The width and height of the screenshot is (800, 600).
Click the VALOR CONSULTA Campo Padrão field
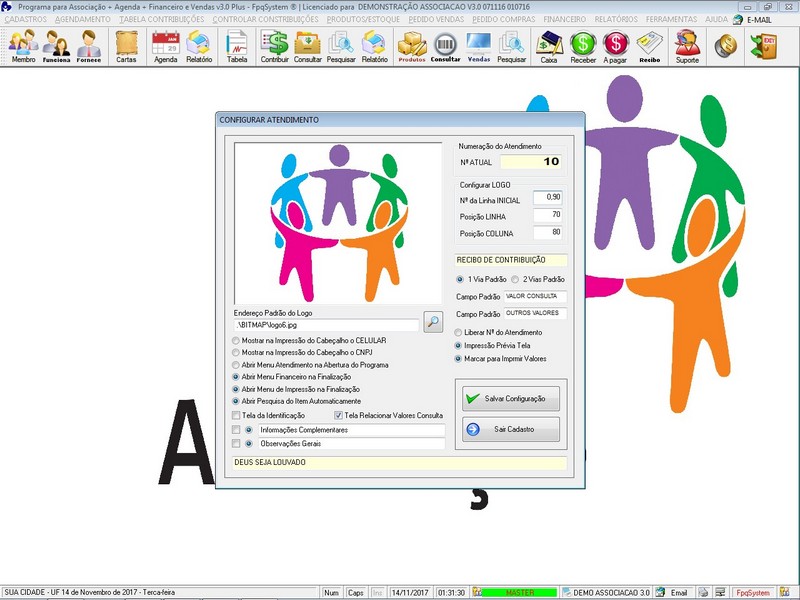pyautogui.click(x=535, y=296)
